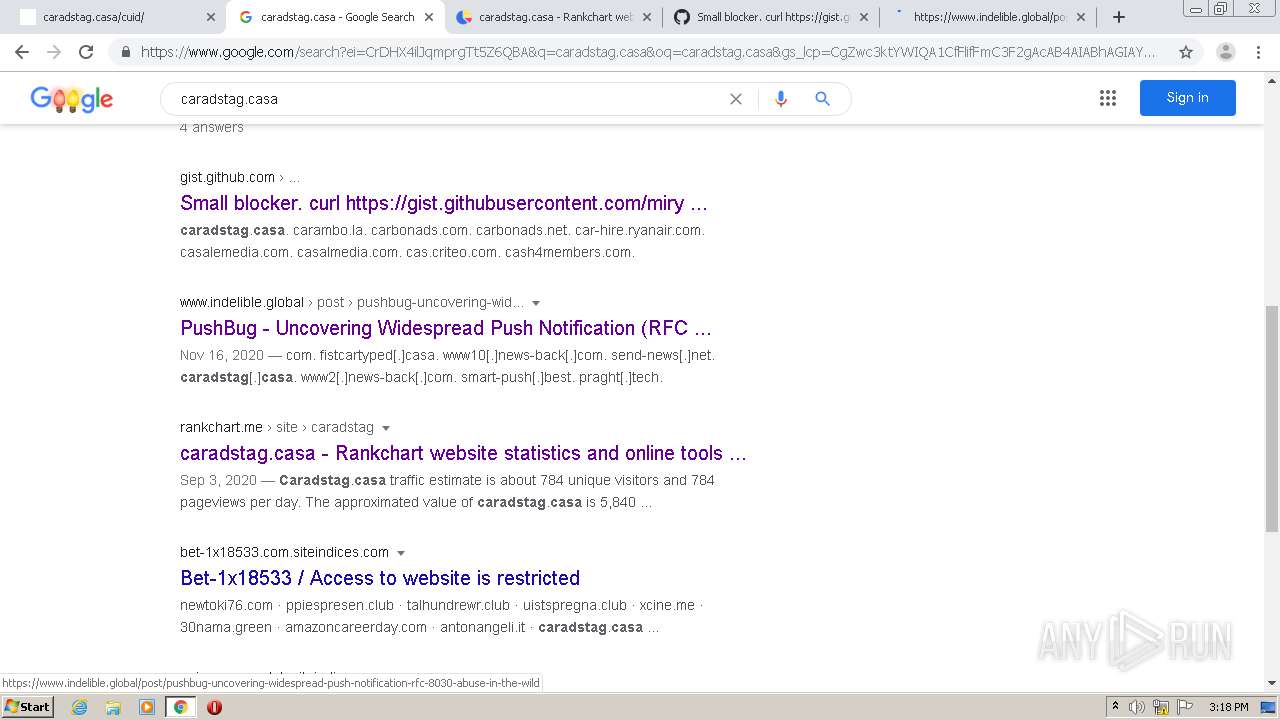Open the Small blocker gist result link
1280x720 pixels.
pyautogui.click(x=444, y=203)
